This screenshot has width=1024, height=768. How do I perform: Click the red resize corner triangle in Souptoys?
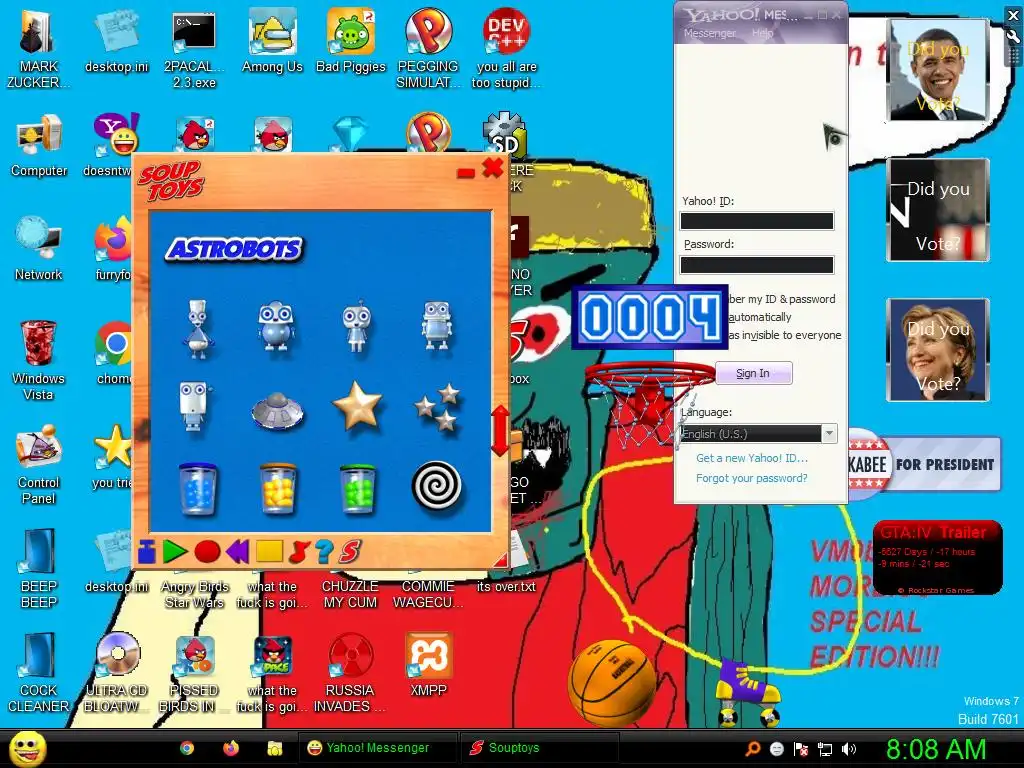pos(500,559)
